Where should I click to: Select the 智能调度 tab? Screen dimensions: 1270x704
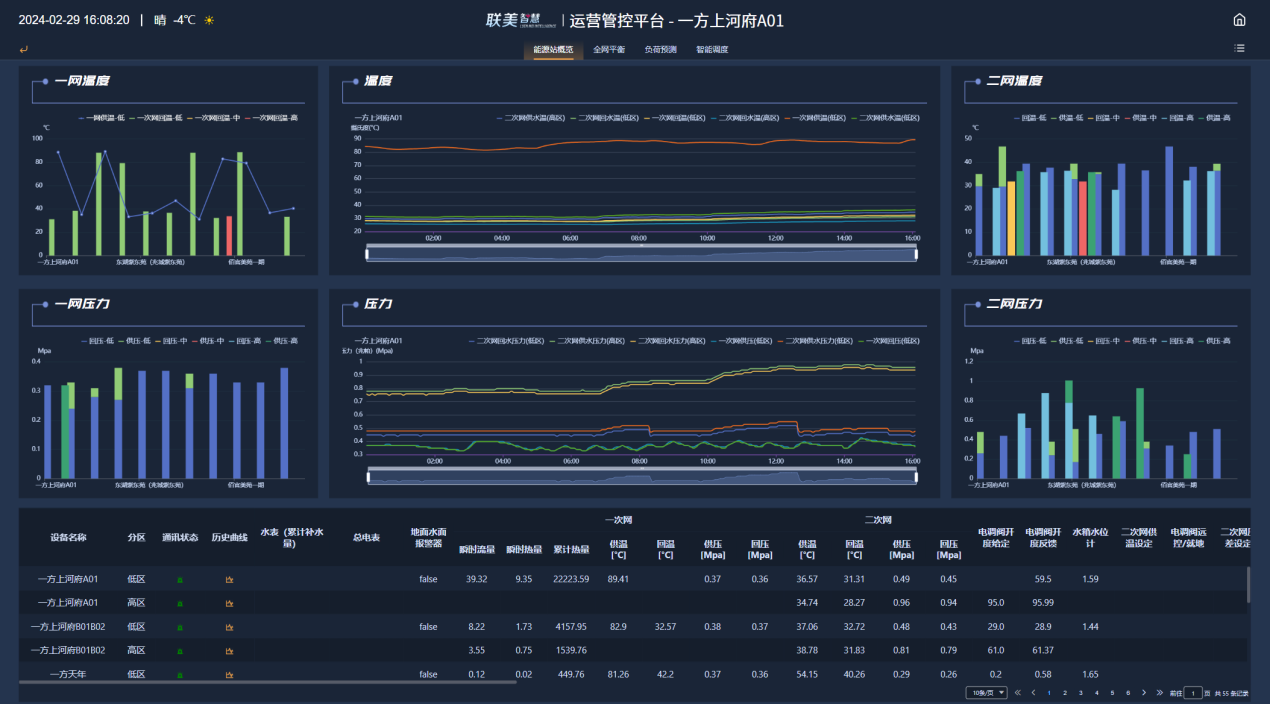pos(712,49)
